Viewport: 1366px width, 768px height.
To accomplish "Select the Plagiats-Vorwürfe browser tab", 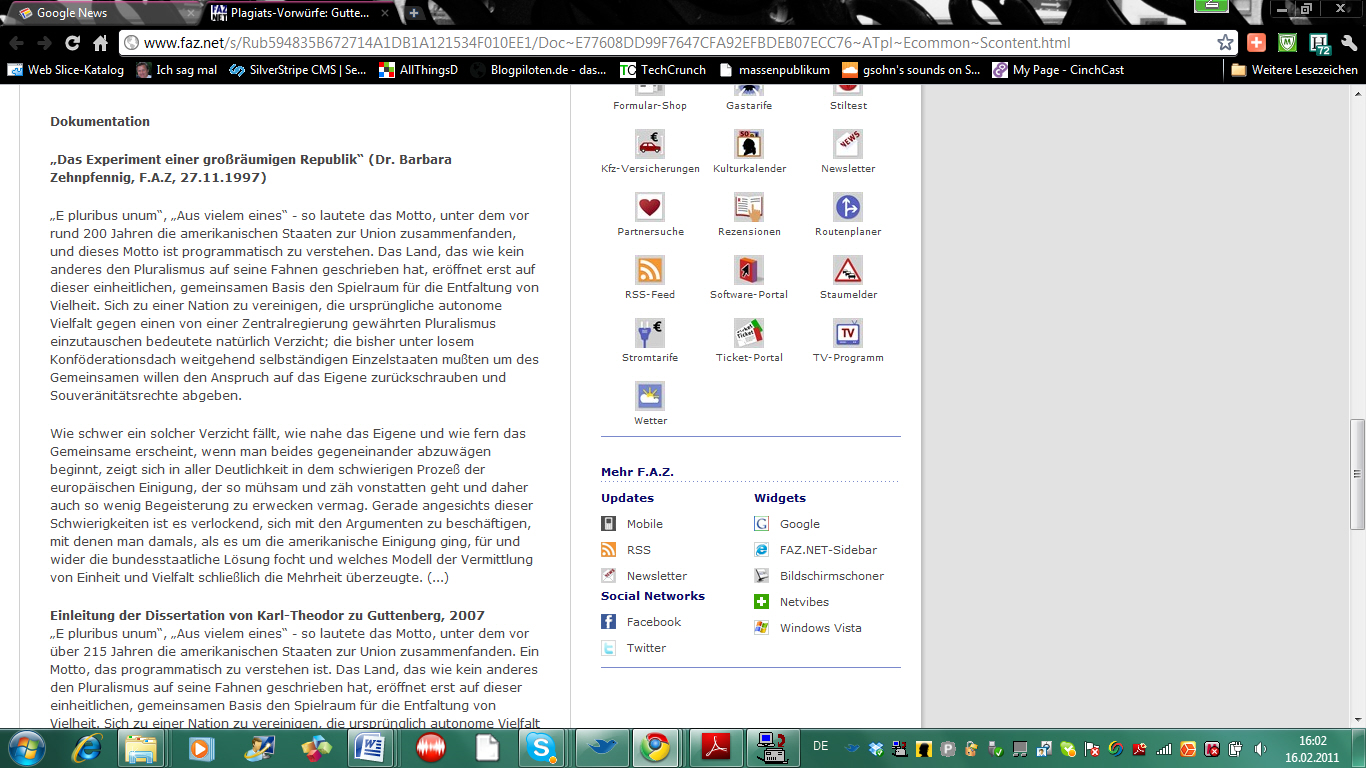I will pyautogui.click(x=300, y=13).
